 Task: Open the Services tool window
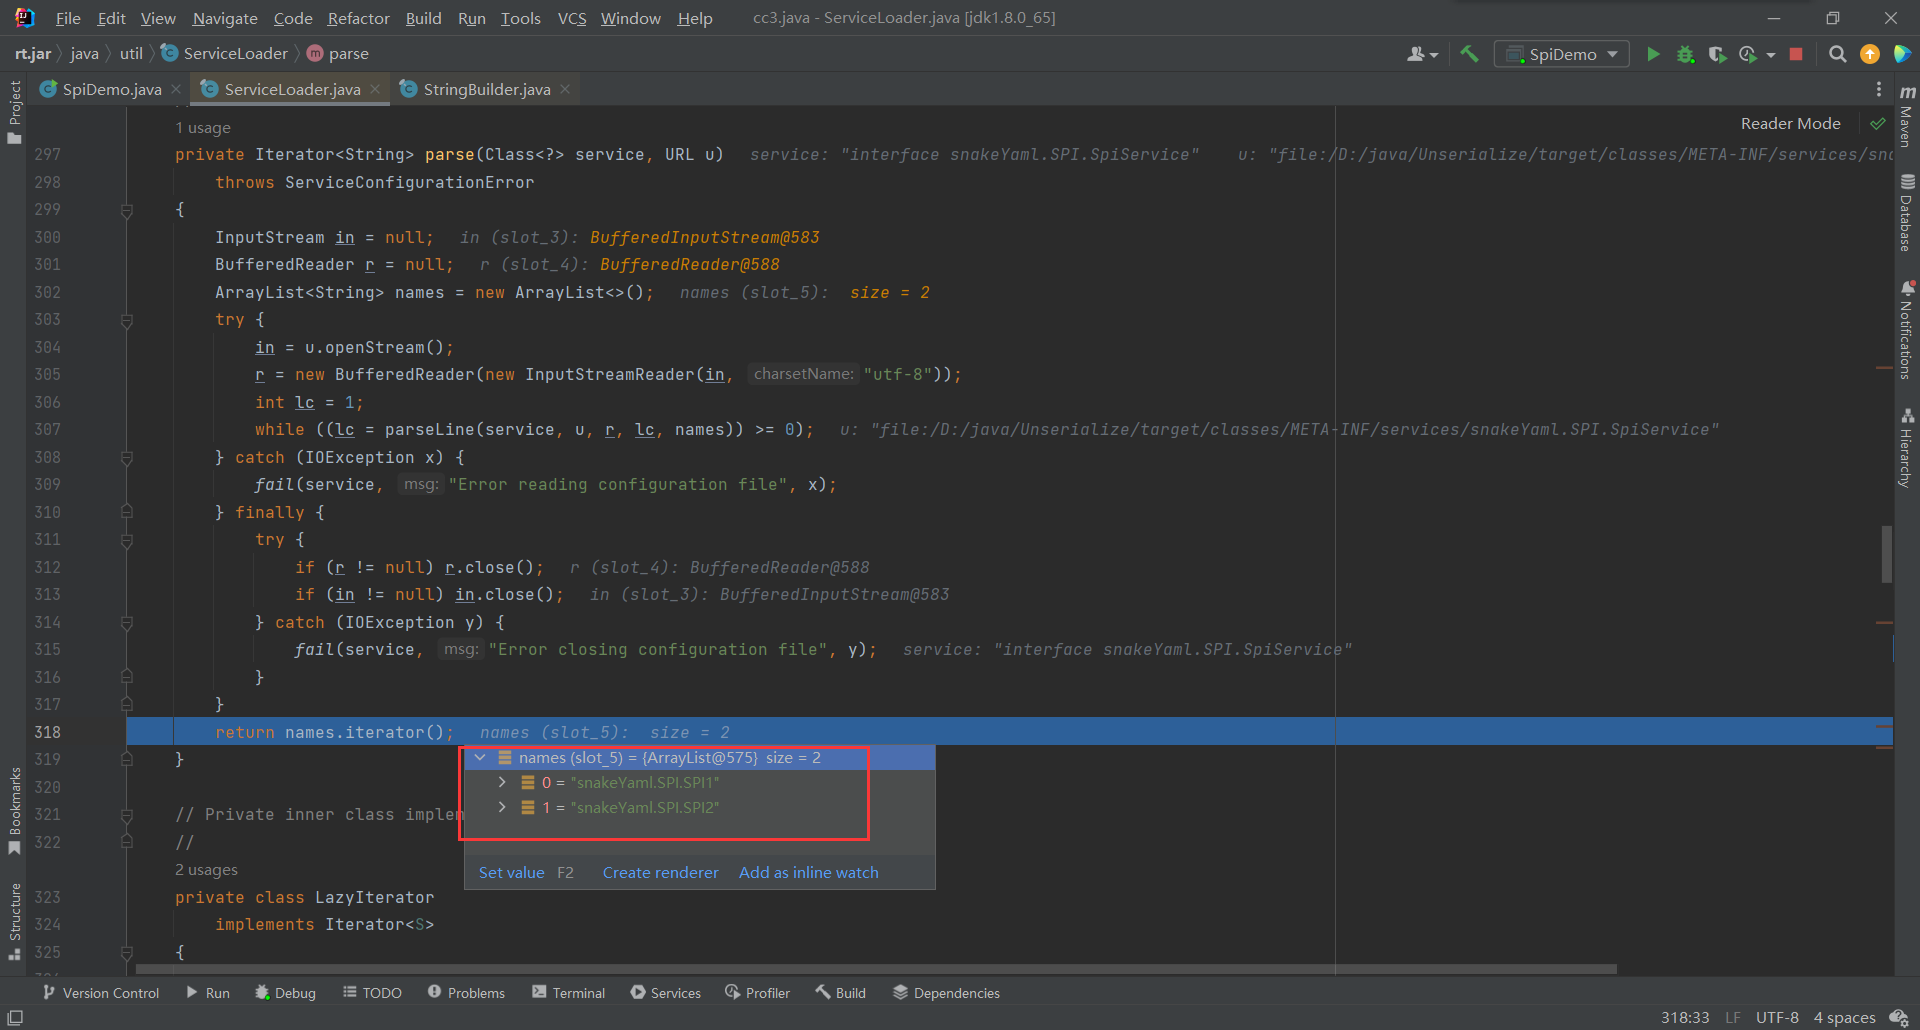point(666,993)
